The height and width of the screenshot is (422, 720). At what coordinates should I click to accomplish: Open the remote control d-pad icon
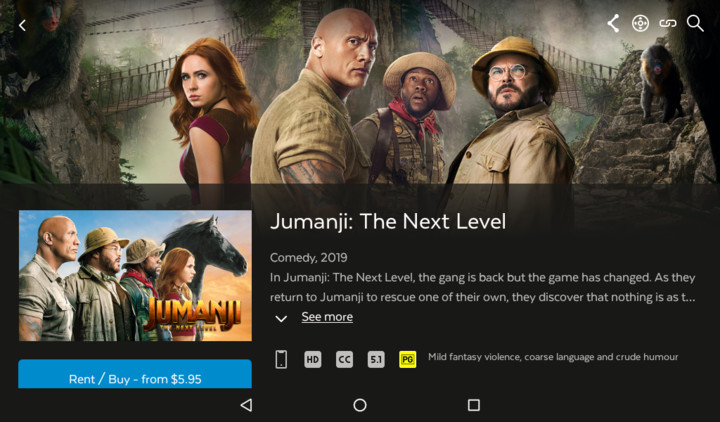640,23
